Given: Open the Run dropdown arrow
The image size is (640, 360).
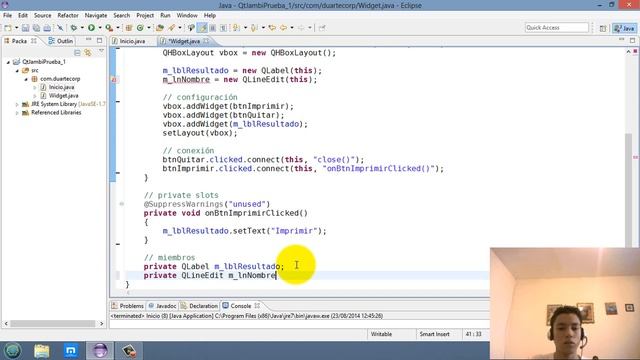Looking at the screenshot, I should coord(100,28).
